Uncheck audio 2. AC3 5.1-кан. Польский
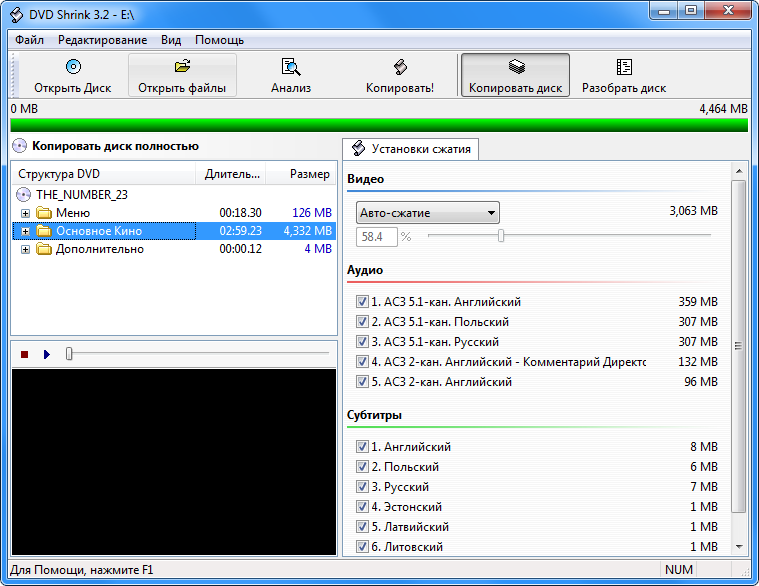This screenshot has height=586, width=759. (362, 321)
